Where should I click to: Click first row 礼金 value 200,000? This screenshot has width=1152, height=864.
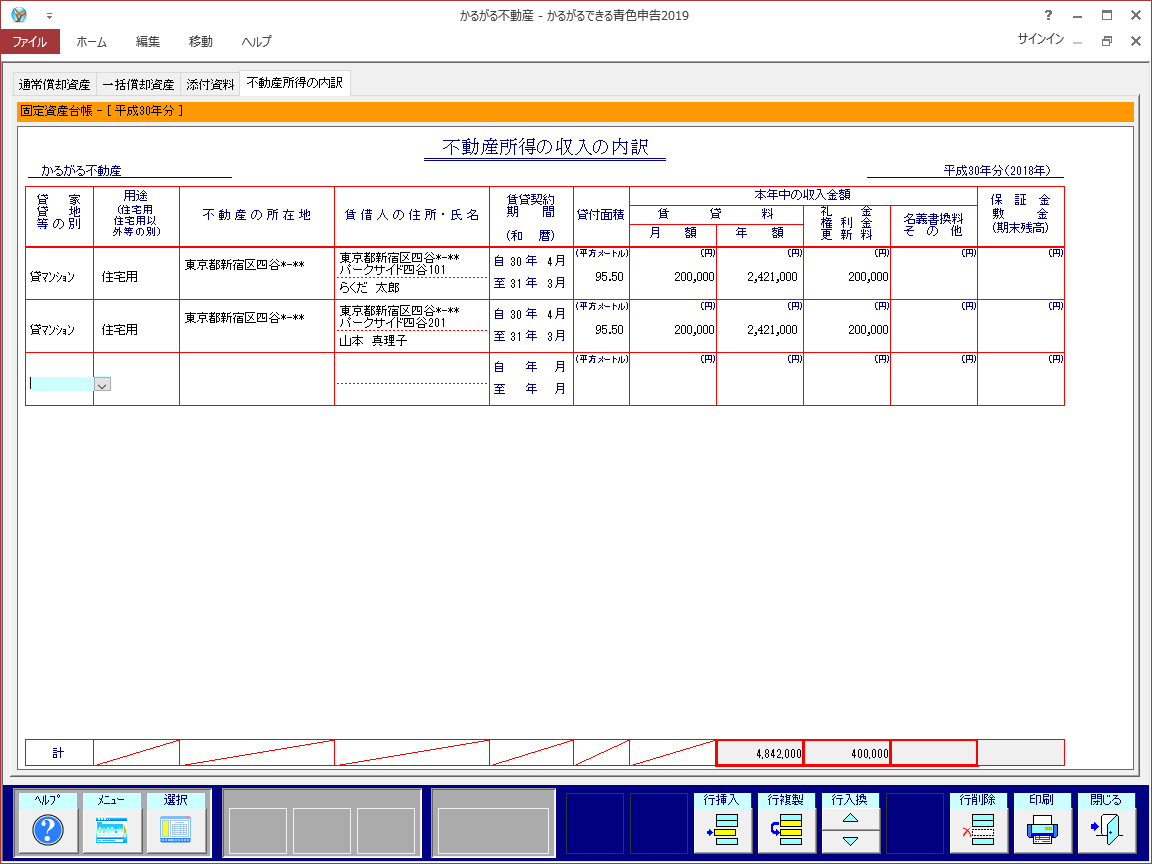tap(868, 277)
